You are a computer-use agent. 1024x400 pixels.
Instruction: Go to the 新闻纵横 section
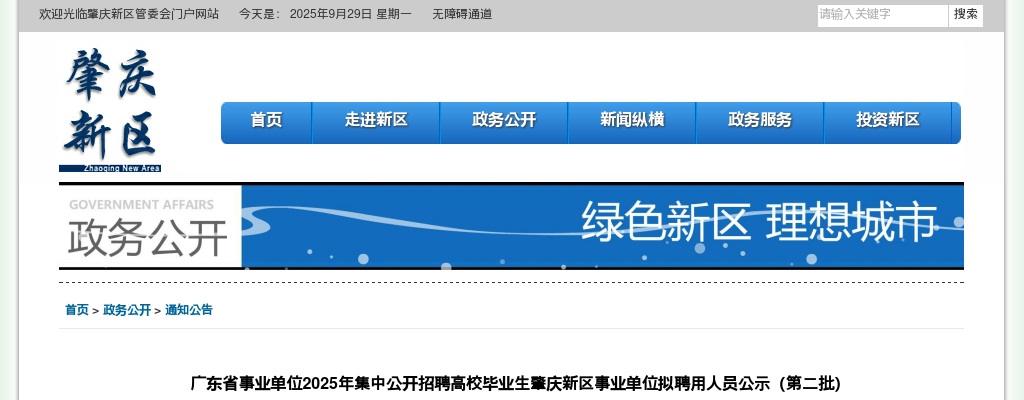tap(632, 120)
